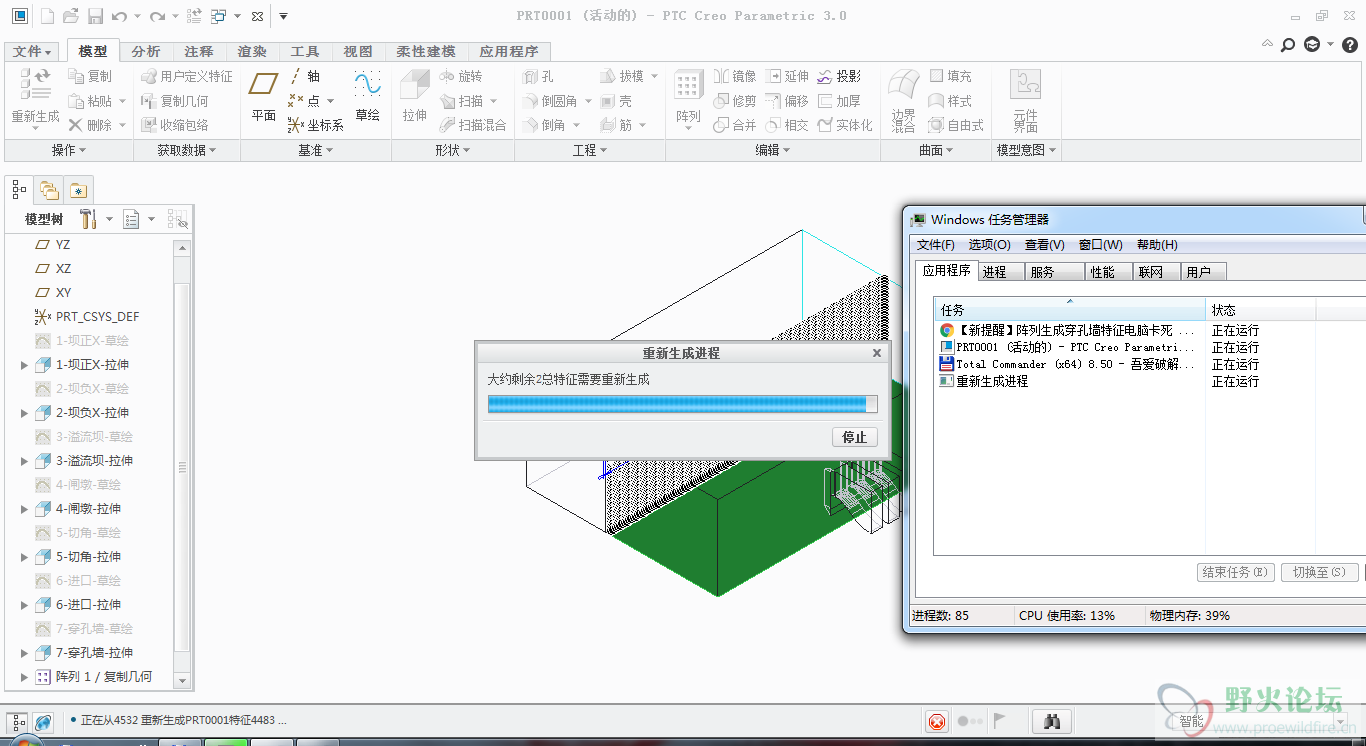1366x746 pixels.
Task: Switch to the 分析 ribbon tab
Action: coord(146,51)
